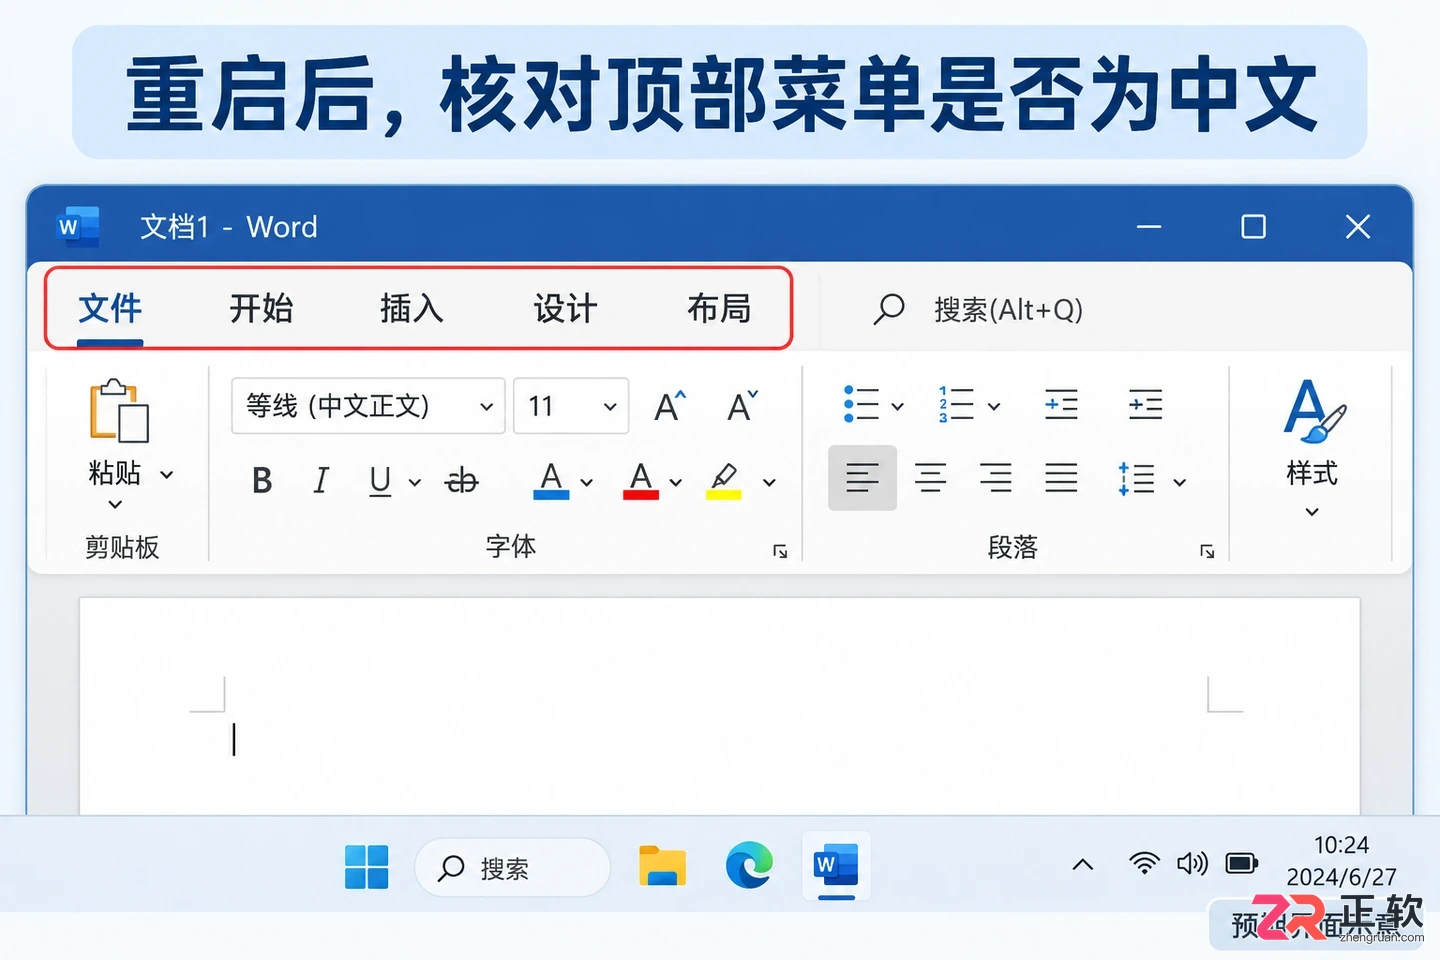Align paragraph text to the right
The image size is (1440, 960).
(x=996, y=479)
